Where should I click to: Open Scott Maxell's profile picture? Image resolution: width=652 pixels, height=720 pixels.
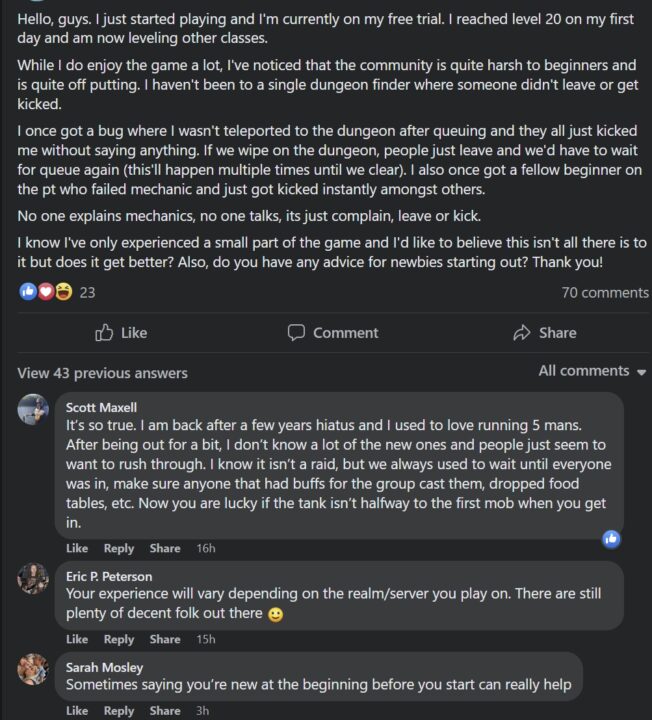(33, 409)
